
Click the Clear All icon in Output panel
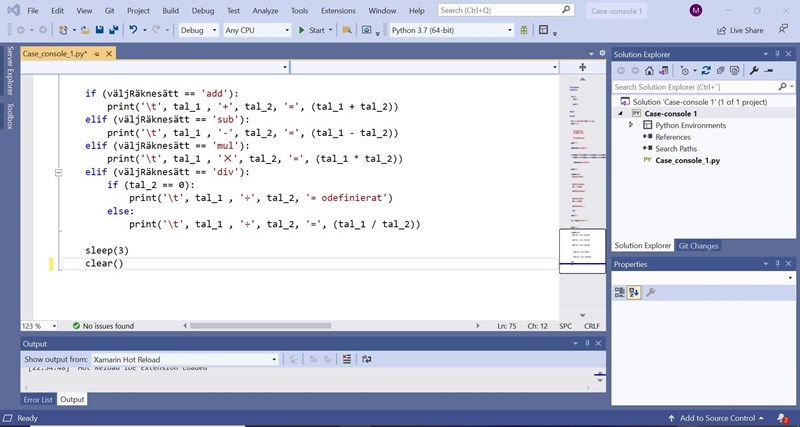coord(346,359)
